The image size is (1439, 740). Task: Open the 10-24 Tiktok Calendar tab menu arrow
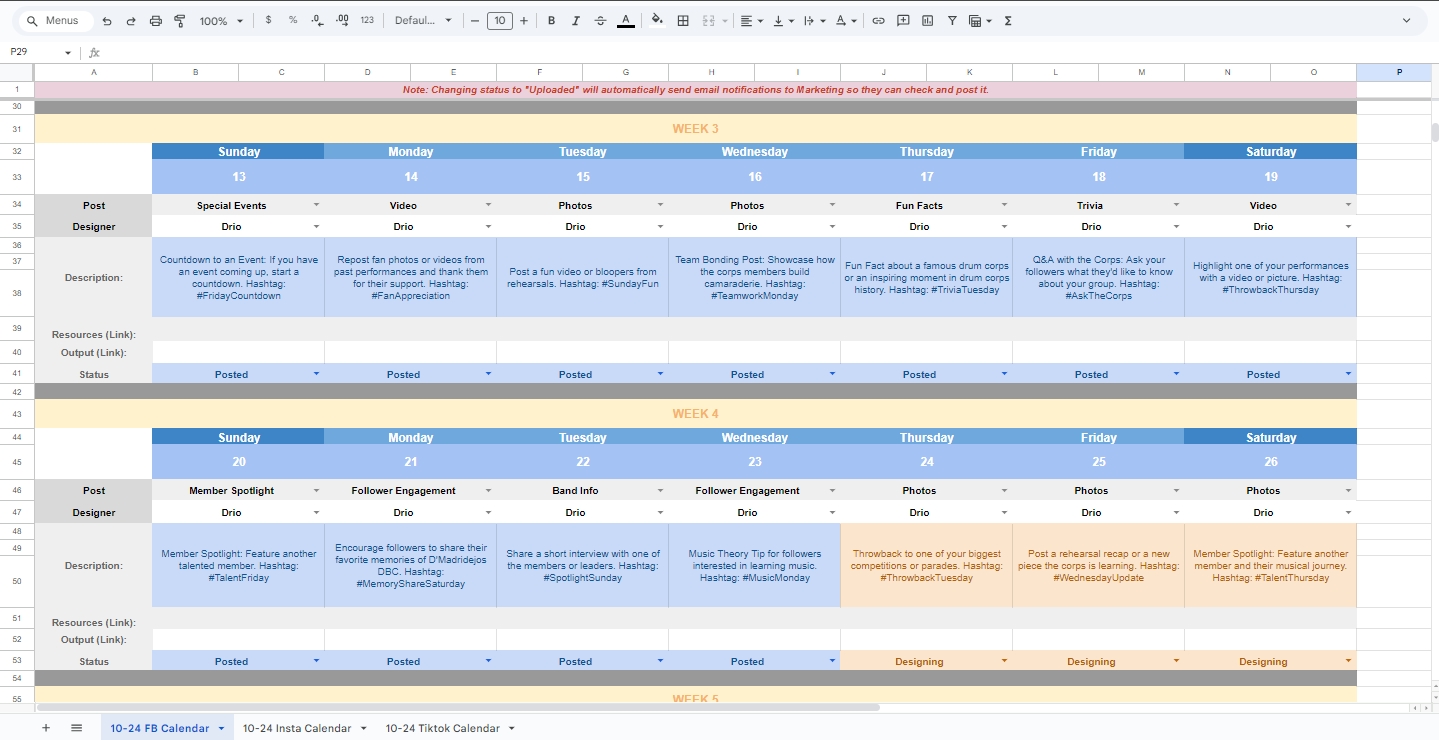(x=511, y=728)
